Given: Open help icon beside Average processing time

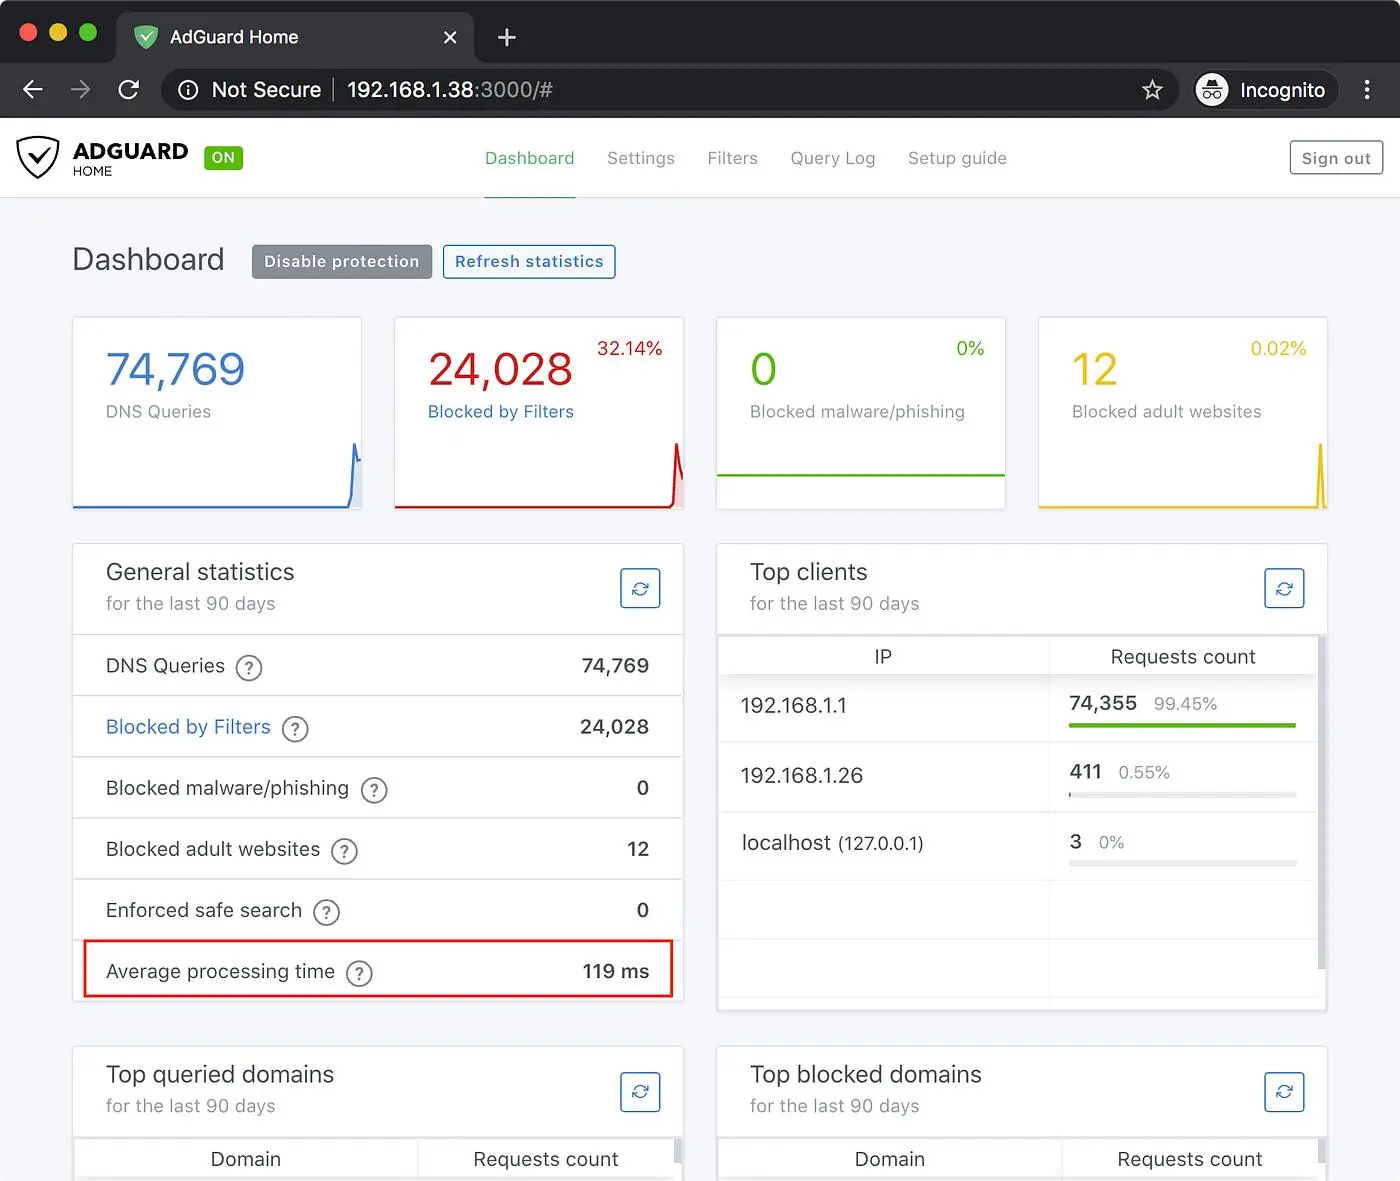Looking at the screenshot, I should click(359, 973).
